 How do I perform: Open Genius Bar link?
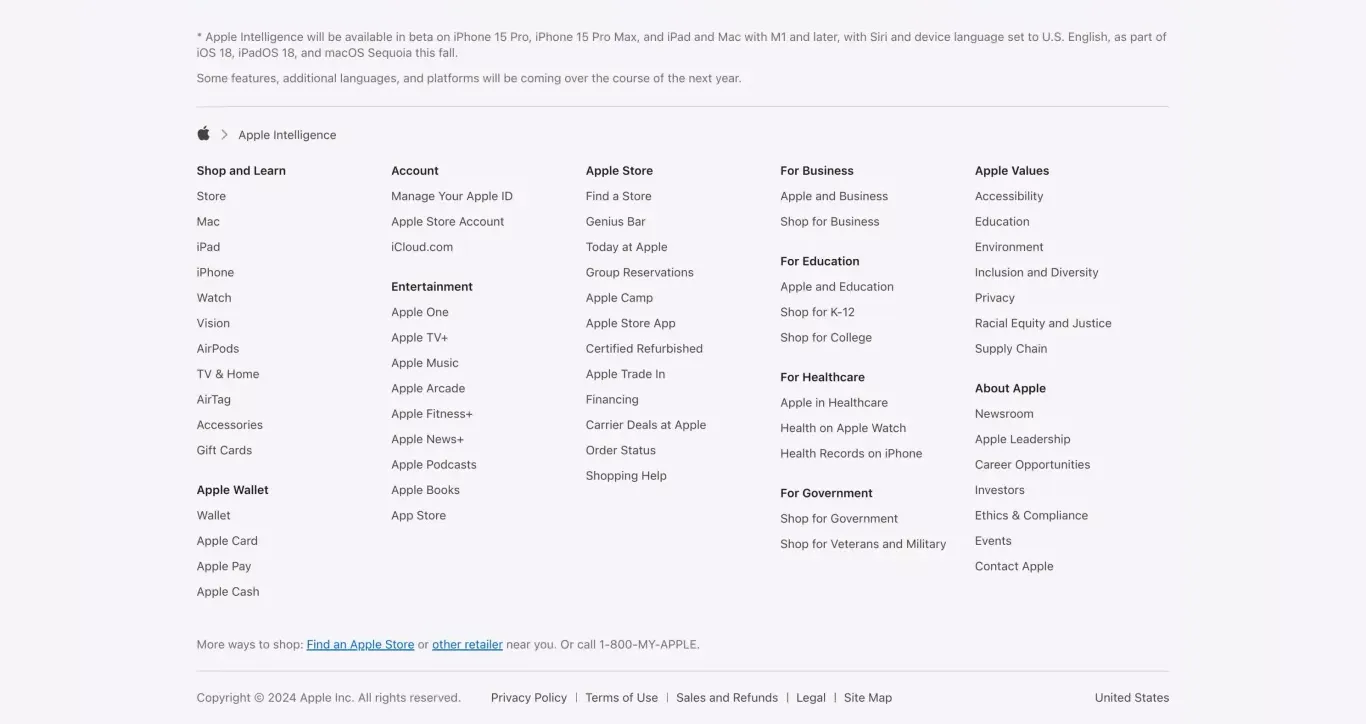616,222
